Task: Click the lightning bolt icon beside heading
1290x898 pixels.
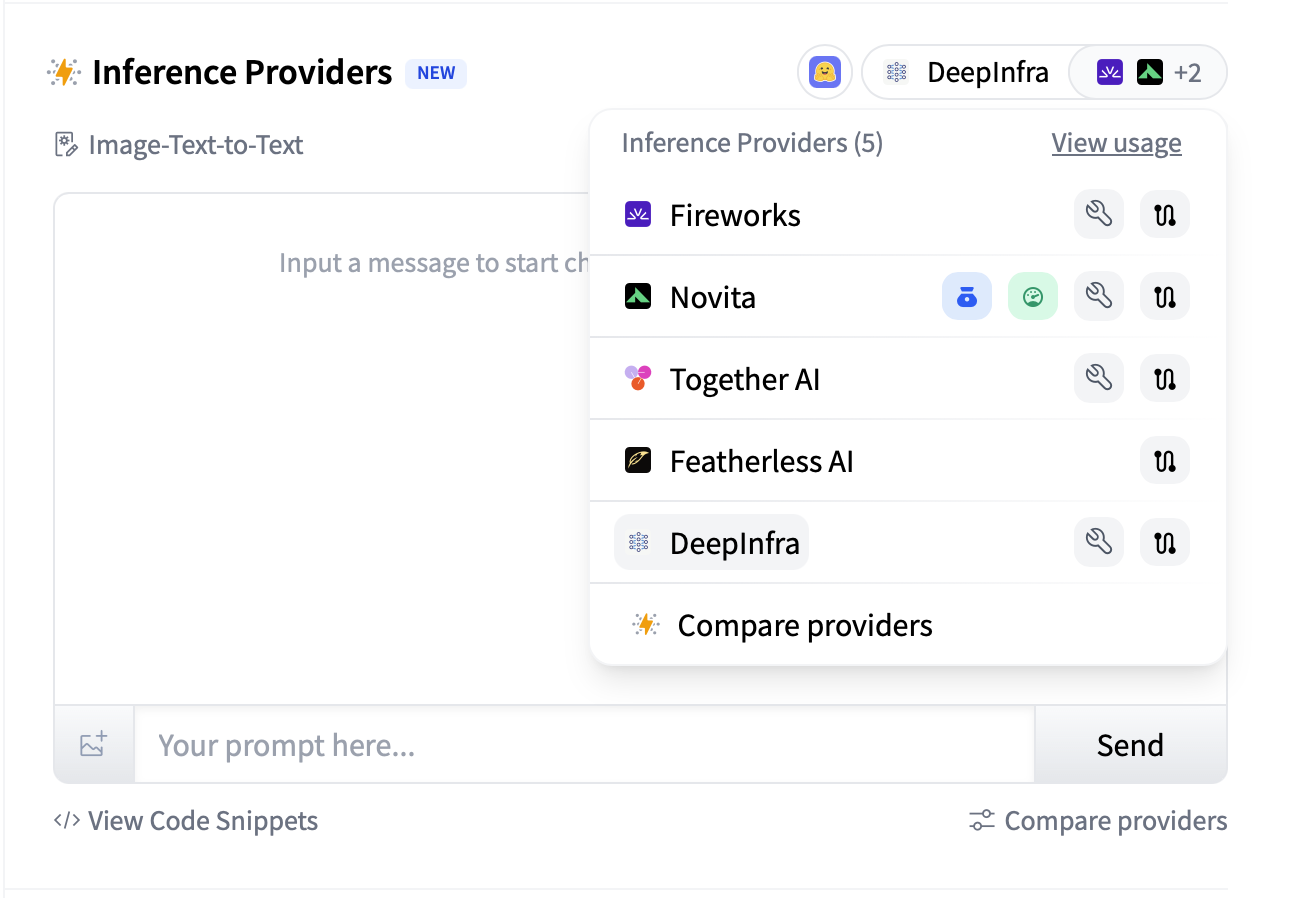Action: [x=63, y=73]
